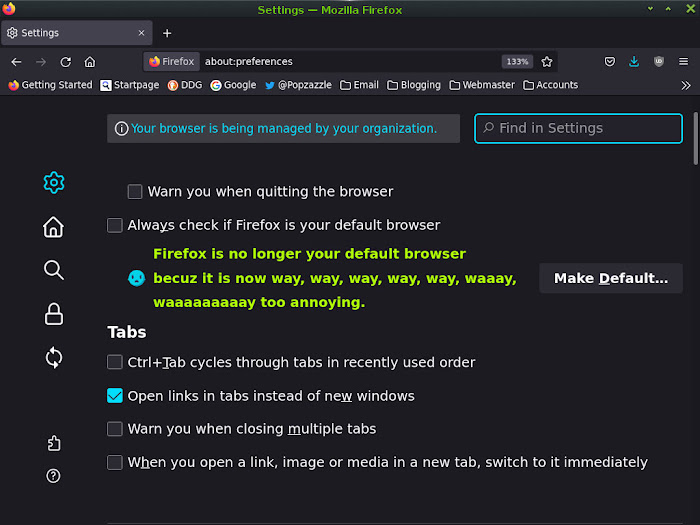Screen dimensions: 700x525
Task: Go back using the back arrow
Action: pos(16,62)
